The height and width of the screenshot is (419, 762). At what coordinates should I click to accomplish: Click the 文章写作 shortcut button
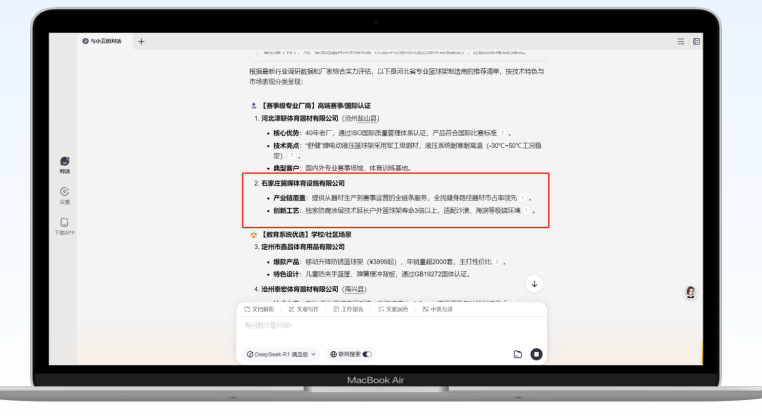pos(305,310)
